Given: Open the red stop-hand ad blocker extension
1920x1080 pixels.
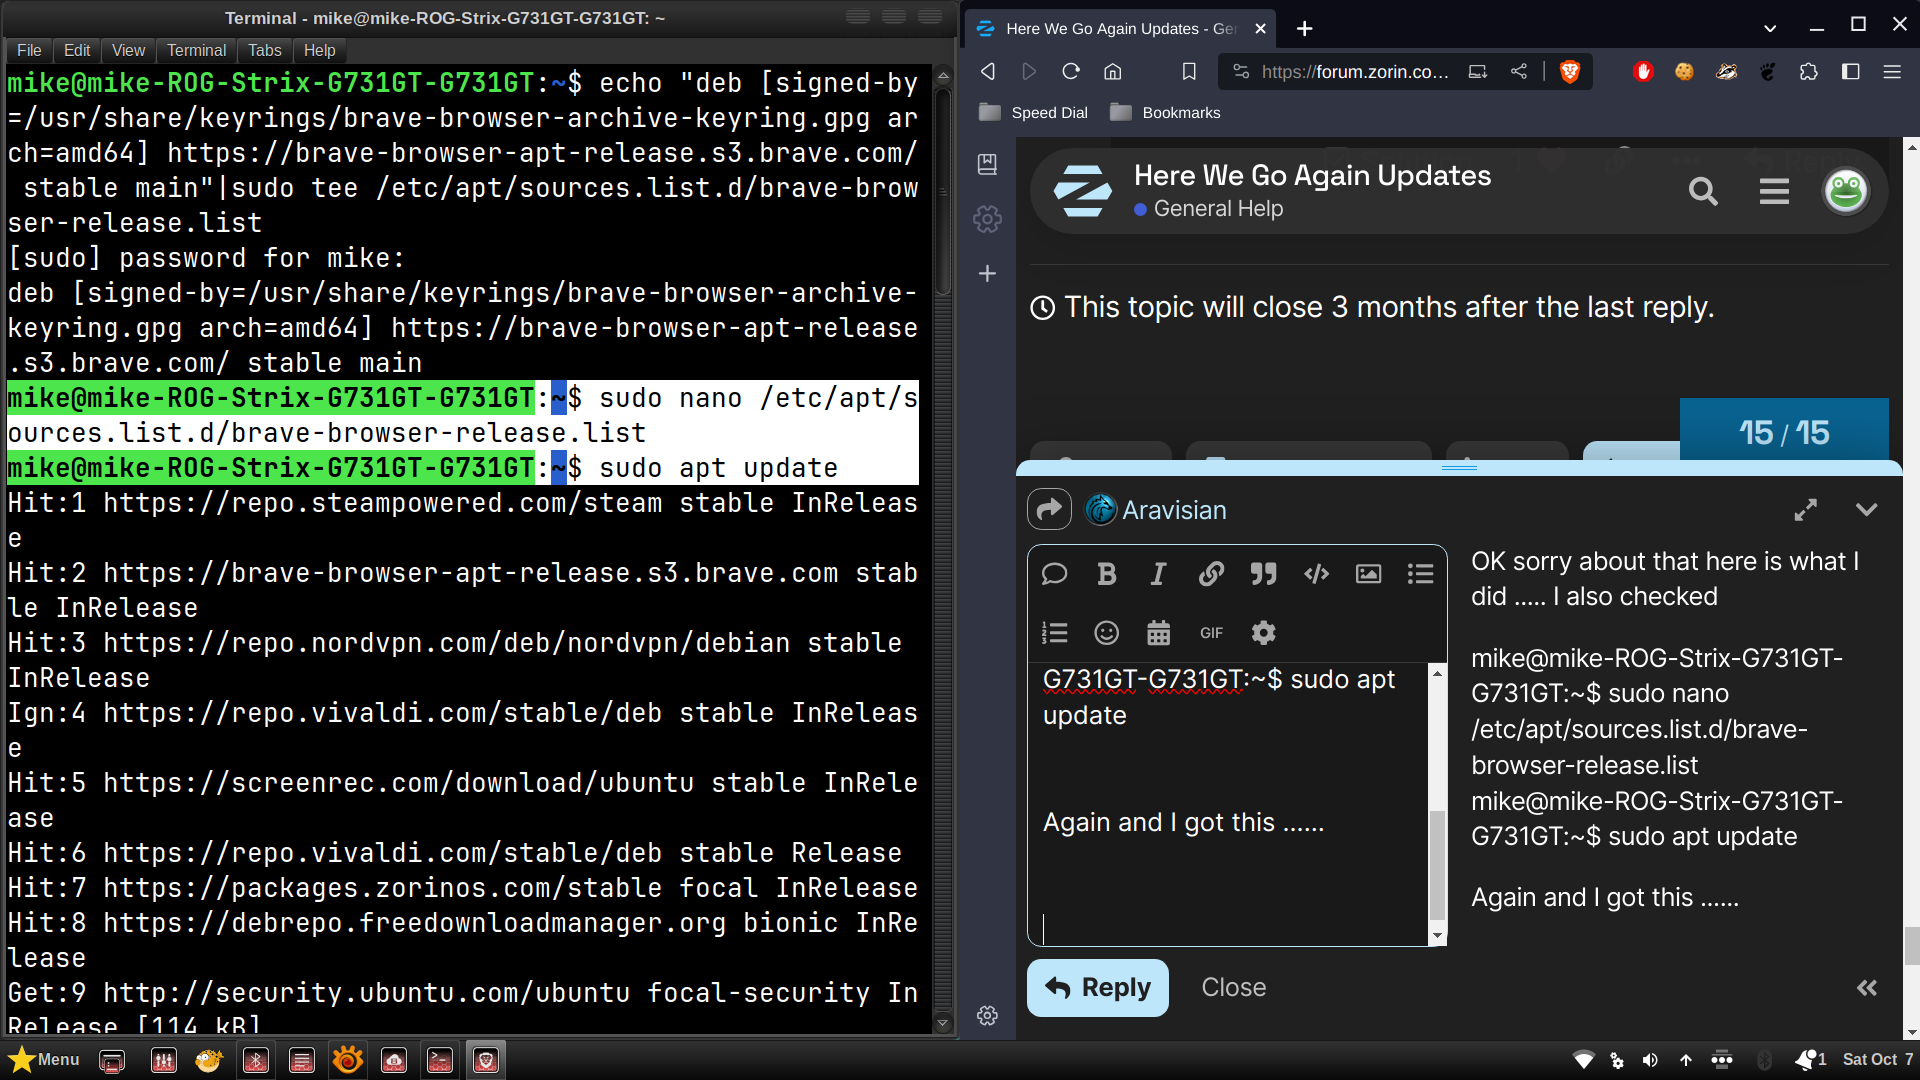Looking at the screenshot, I should click(1643, 71).
